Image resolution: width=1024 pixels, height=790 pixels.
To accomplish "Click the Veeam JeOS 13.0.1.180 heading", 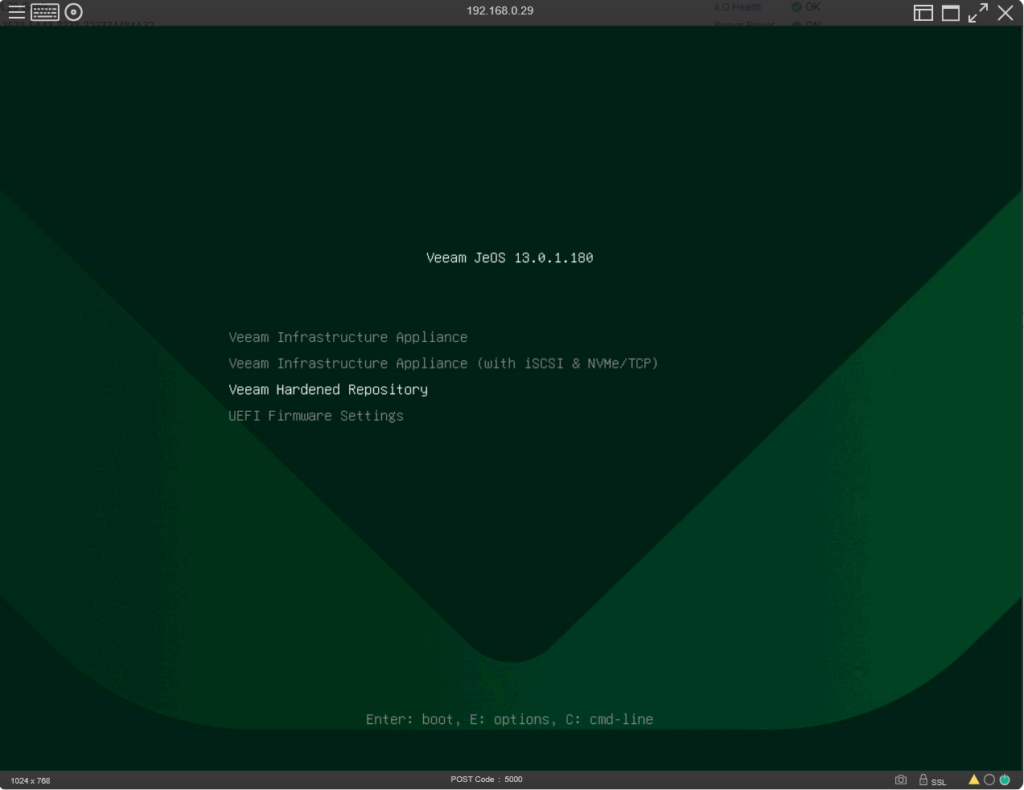I will (x=509, y=258).
